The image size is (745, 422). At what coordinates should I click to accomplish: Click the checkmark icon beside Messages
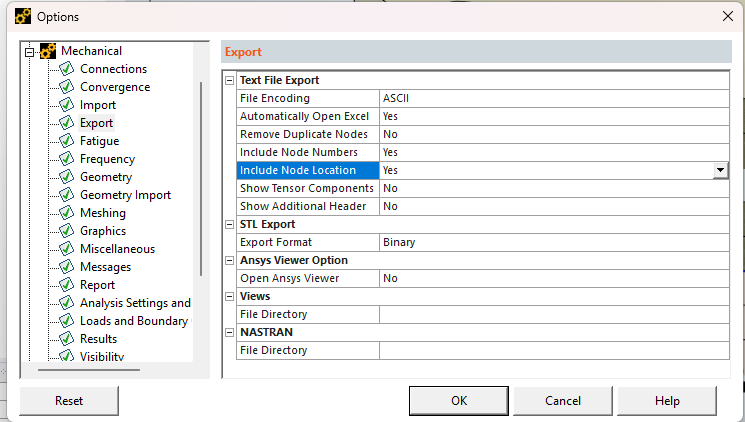click(x=67, y=267)
